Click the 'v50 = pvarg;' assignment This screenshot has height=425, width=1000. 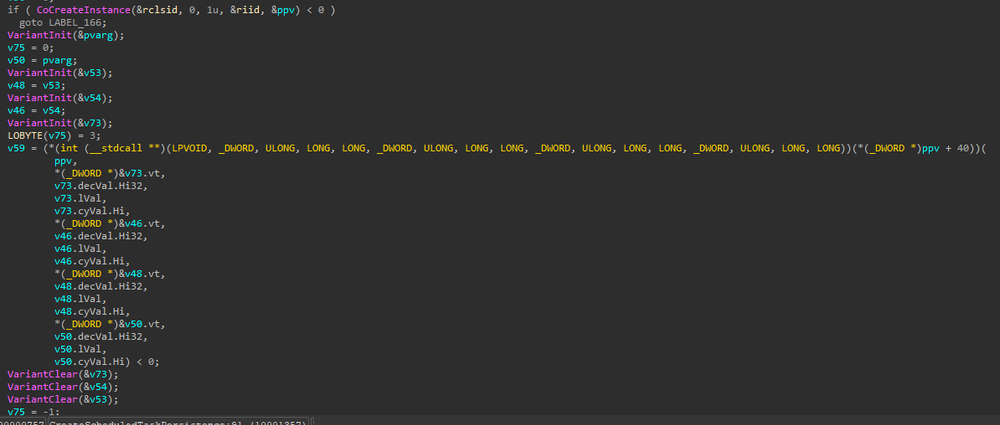tap(42, 60)
